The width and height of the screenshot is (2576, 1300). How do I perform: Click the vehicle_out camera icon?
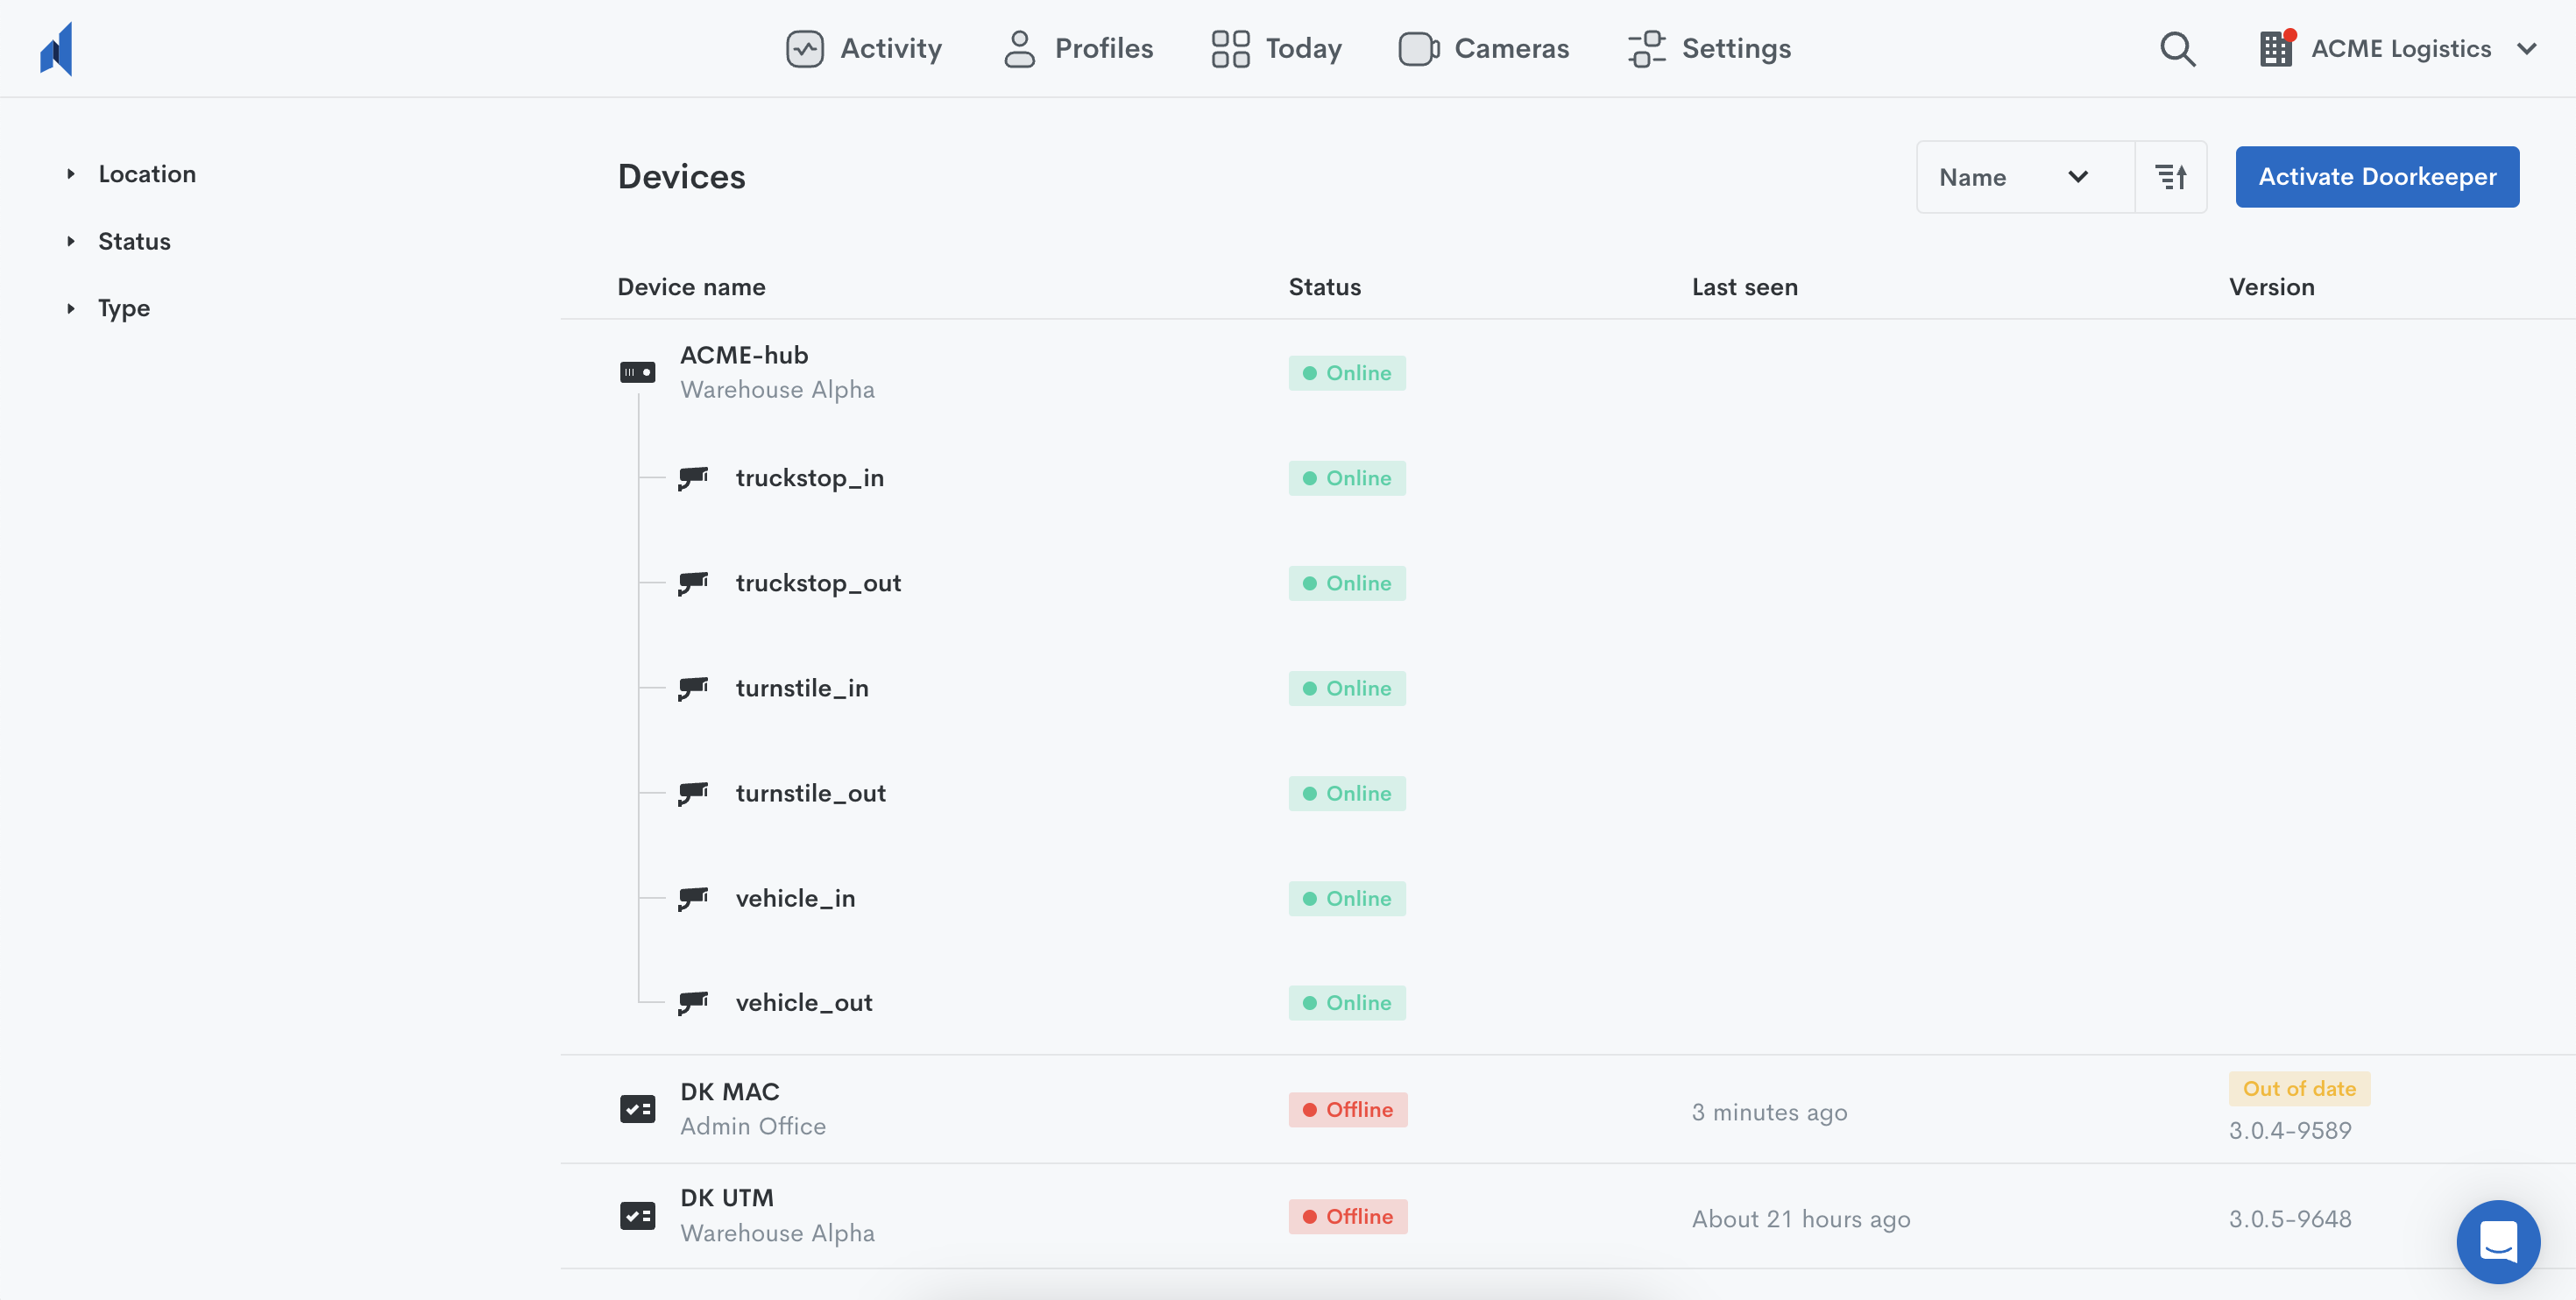pos(693,1002)
